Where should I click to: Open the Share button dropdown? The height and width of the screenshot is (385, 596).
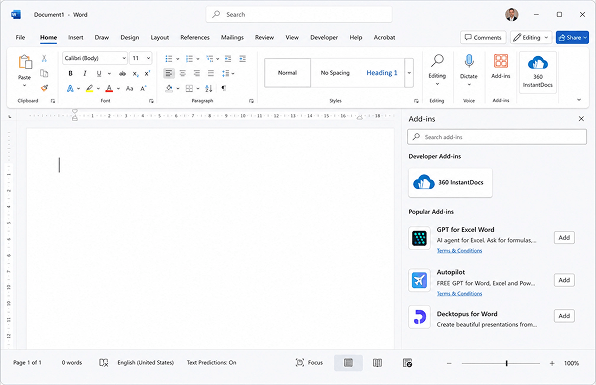(586, 37)
